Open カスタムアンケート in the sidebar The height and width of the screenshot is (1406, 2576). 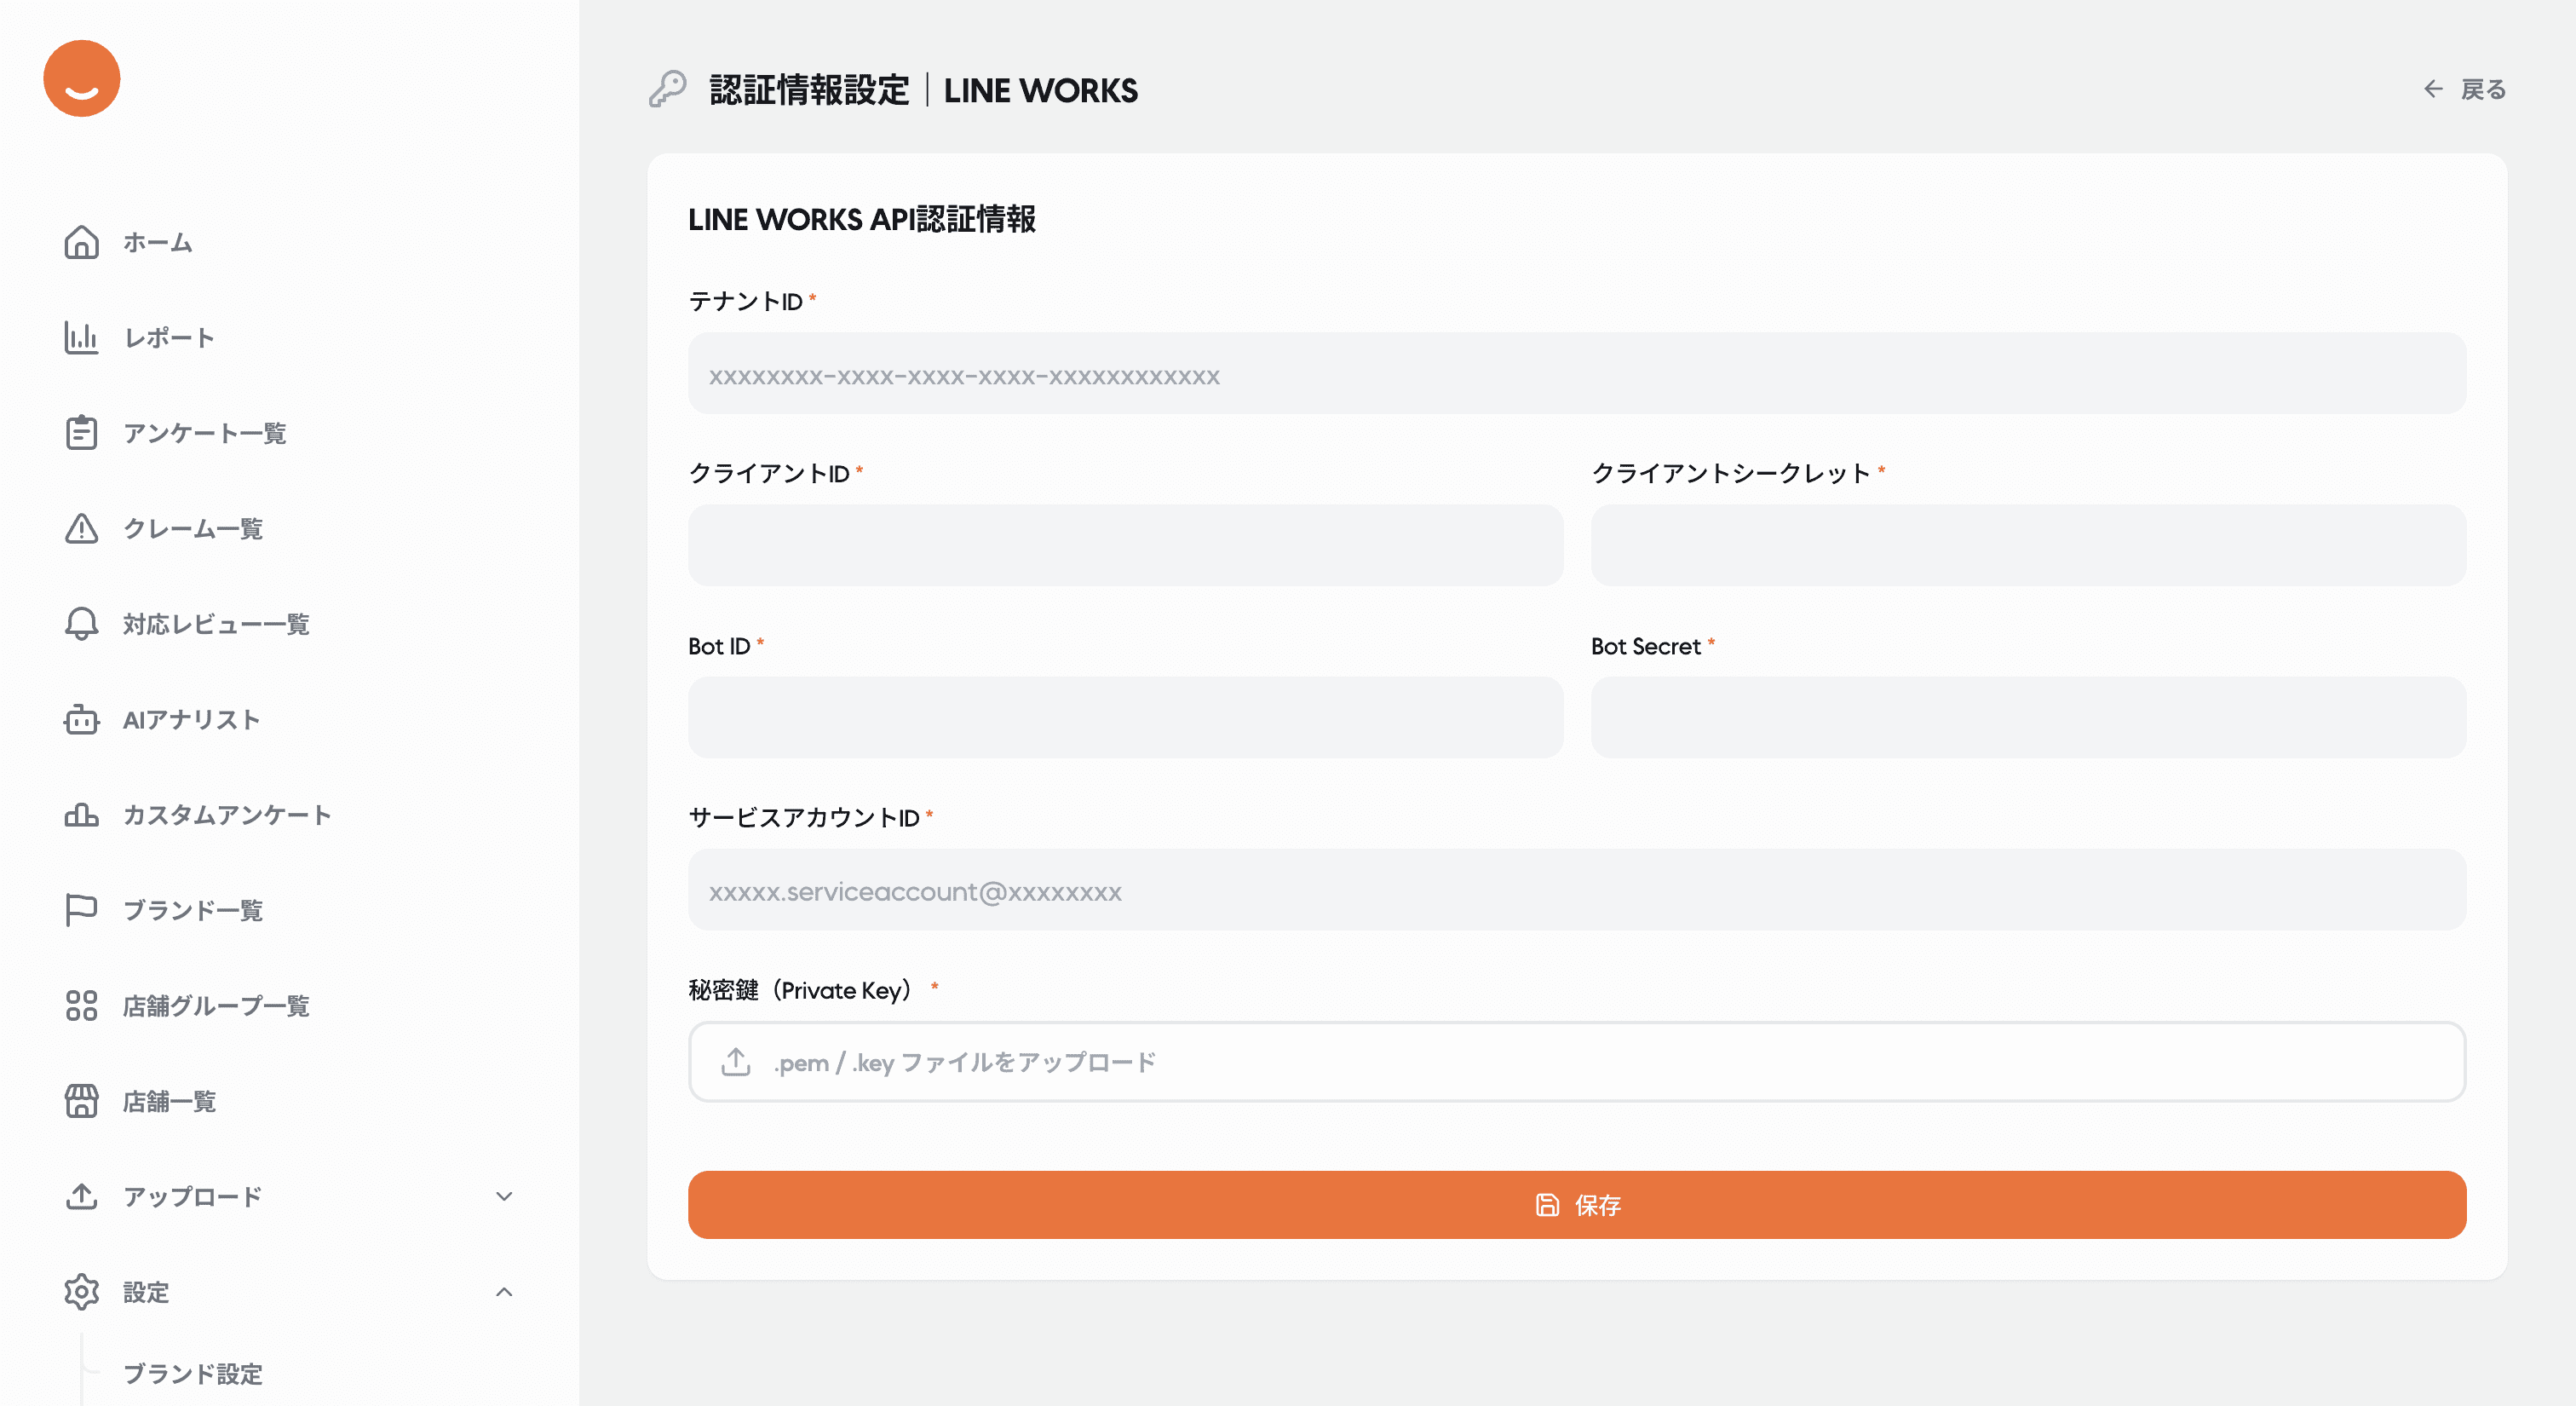coord(227,815)
